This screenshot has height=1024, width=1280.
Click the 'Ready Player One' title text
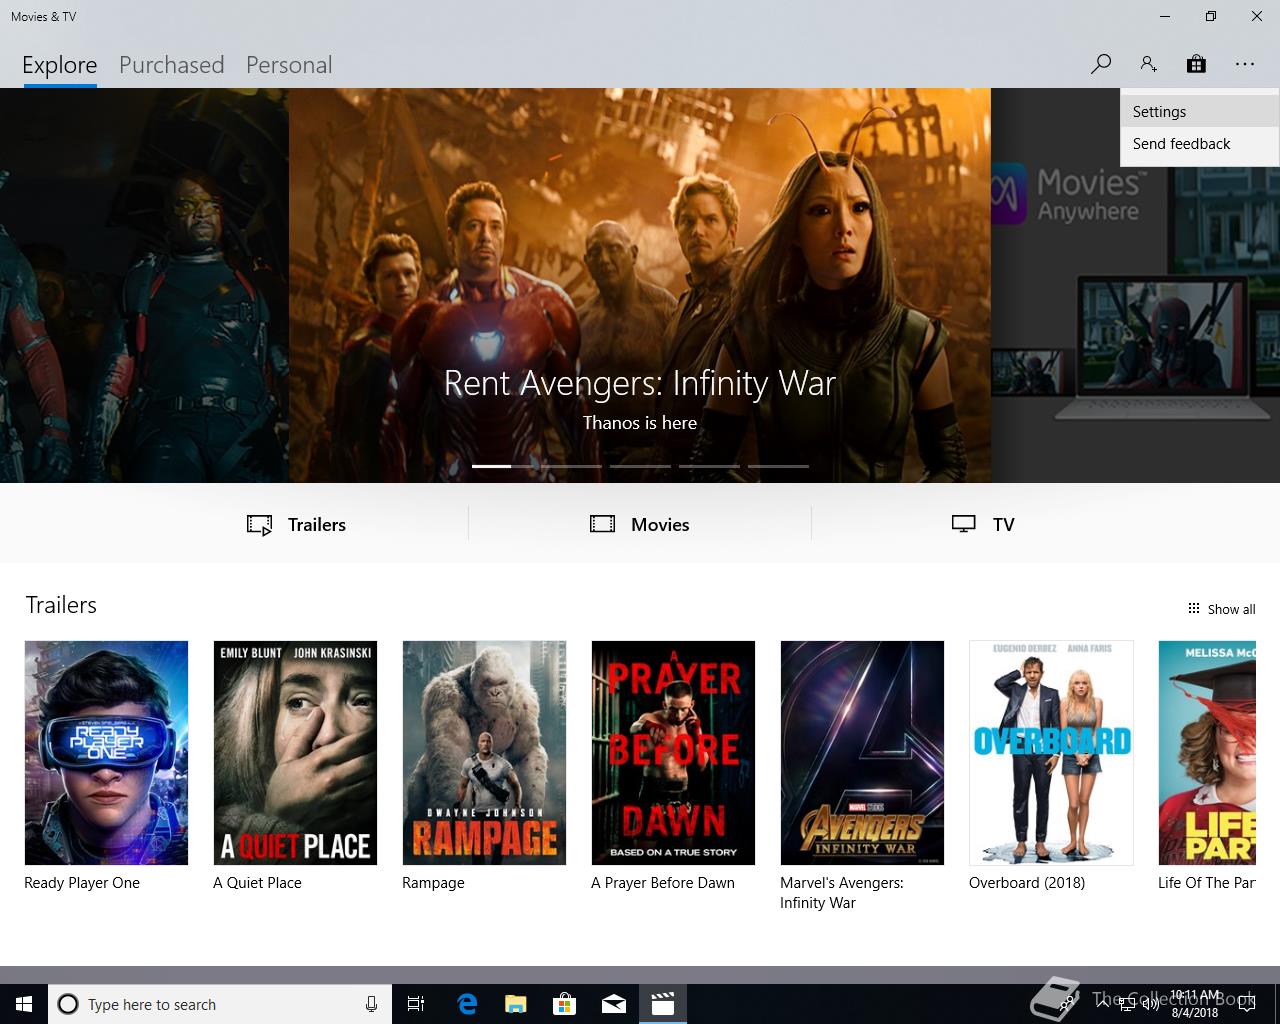pyautogui.click(x=82, y=883)
